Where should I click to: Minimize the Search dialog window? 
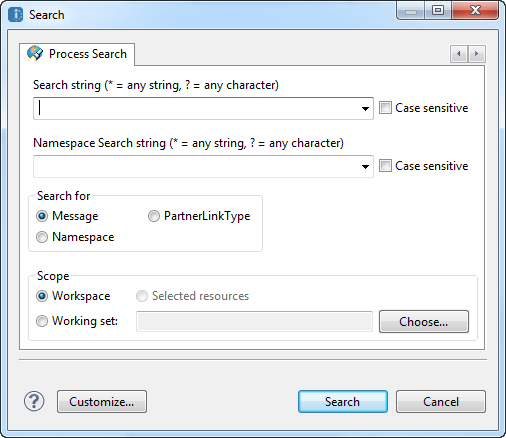[x=411, y=10]
